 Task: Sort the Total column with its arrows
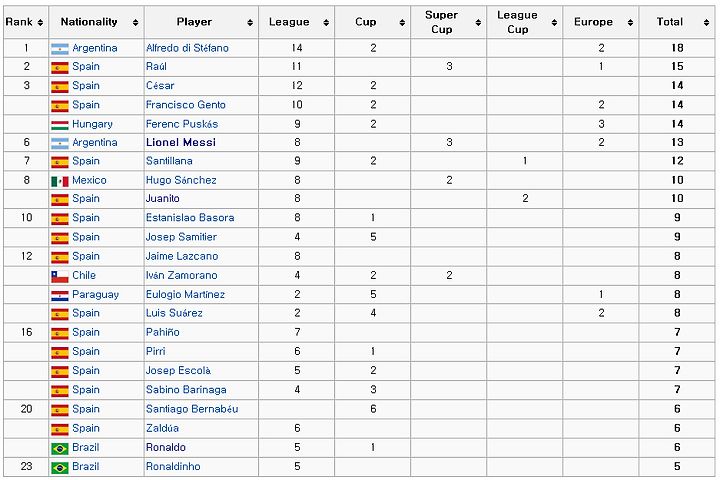706,23
